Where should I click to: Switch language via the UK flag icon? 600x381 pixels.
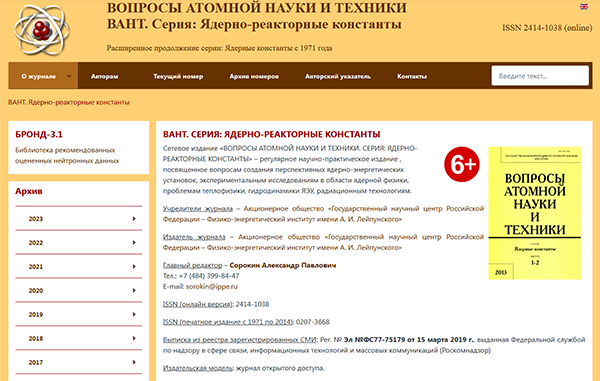[584, 7]
